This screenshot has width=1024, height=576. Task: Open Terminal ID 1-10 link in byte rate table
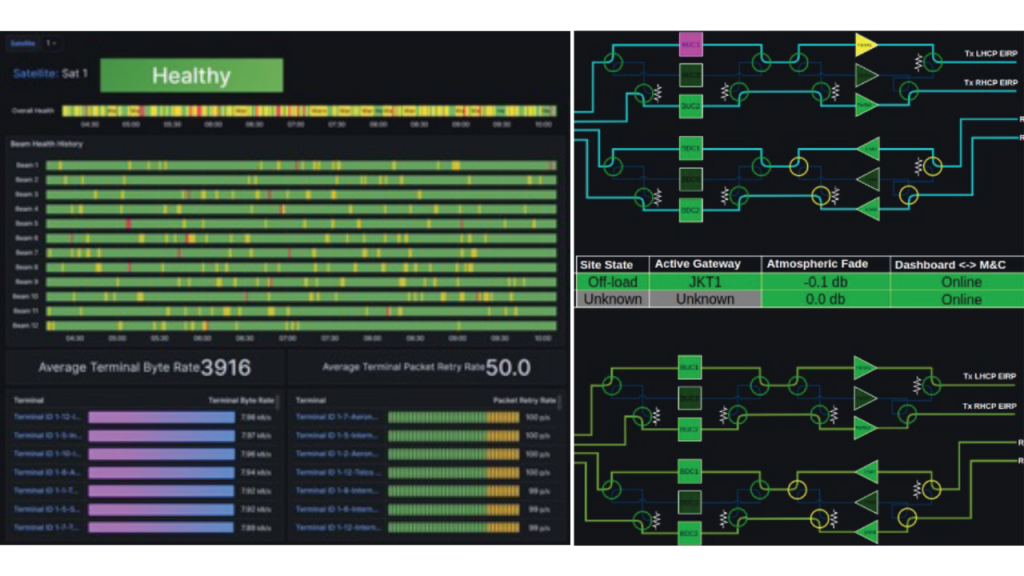(x=47, y=453)
